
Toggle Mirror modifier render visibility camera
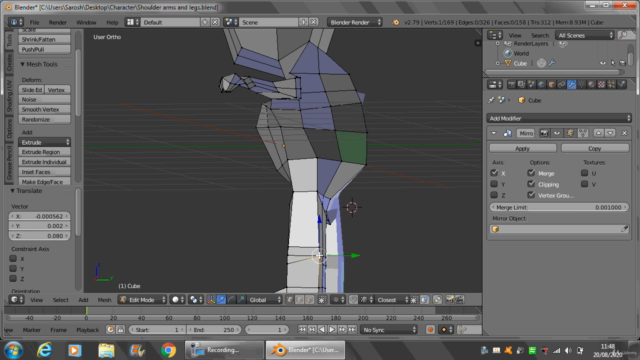coord(544,133)
